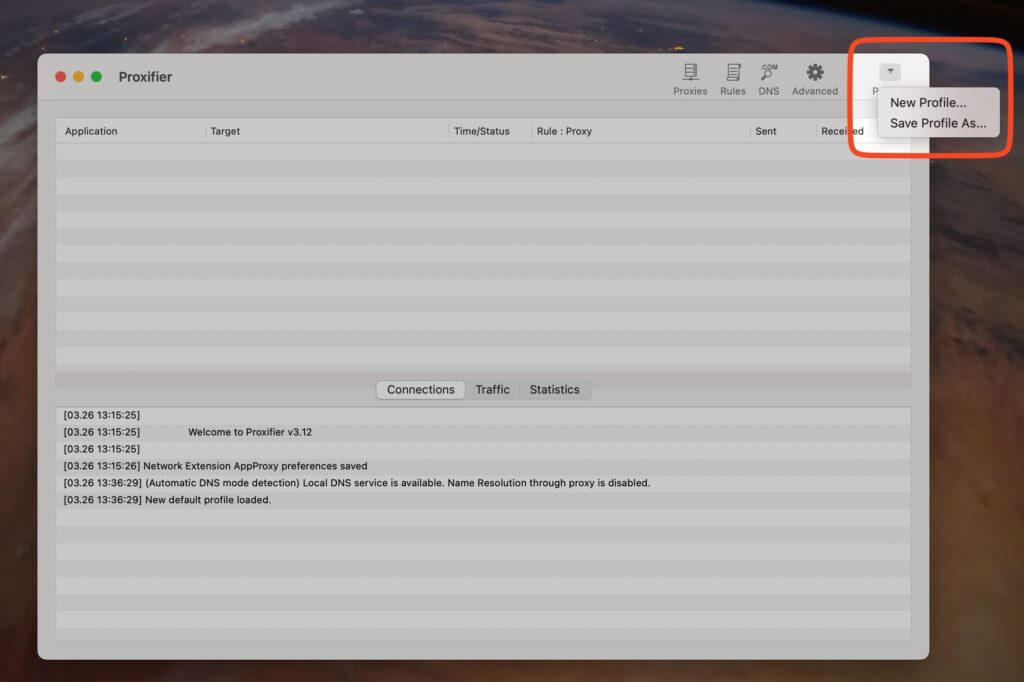Click the Application column header
This screenshot has width=1024, height=682.
tap(90, 131)
